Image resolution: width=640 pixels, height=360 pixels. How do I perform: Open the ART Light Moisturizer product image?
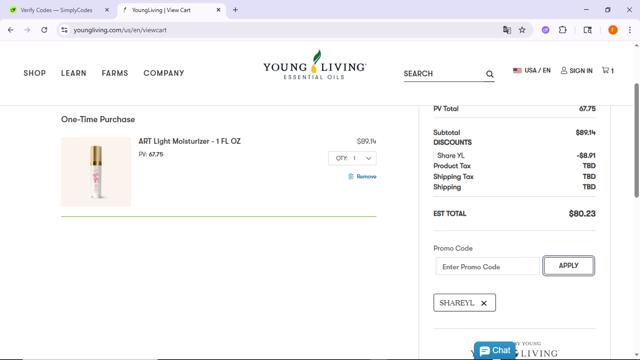tap(96, 172)
